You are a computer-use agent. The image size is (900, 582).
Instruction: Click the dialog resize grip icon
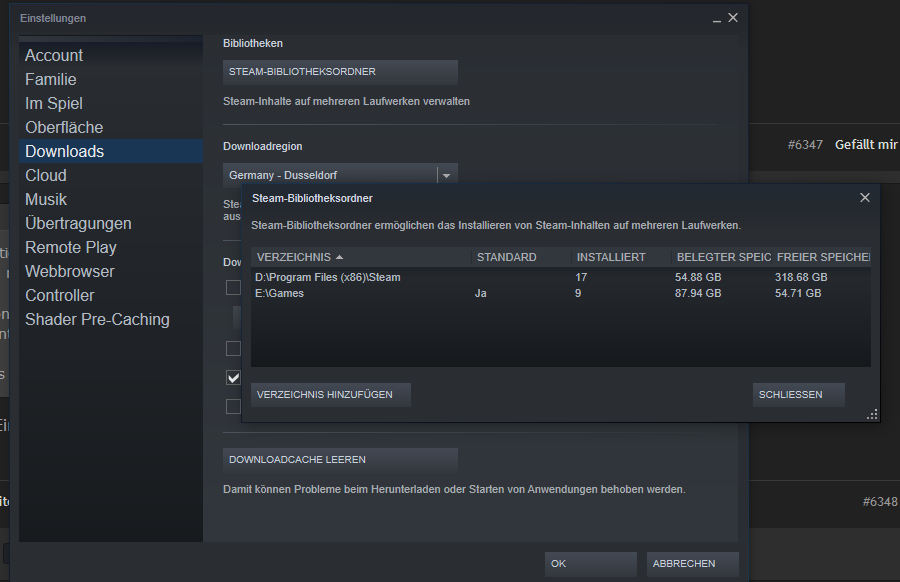pyautogui.click(x=872, y=415)
